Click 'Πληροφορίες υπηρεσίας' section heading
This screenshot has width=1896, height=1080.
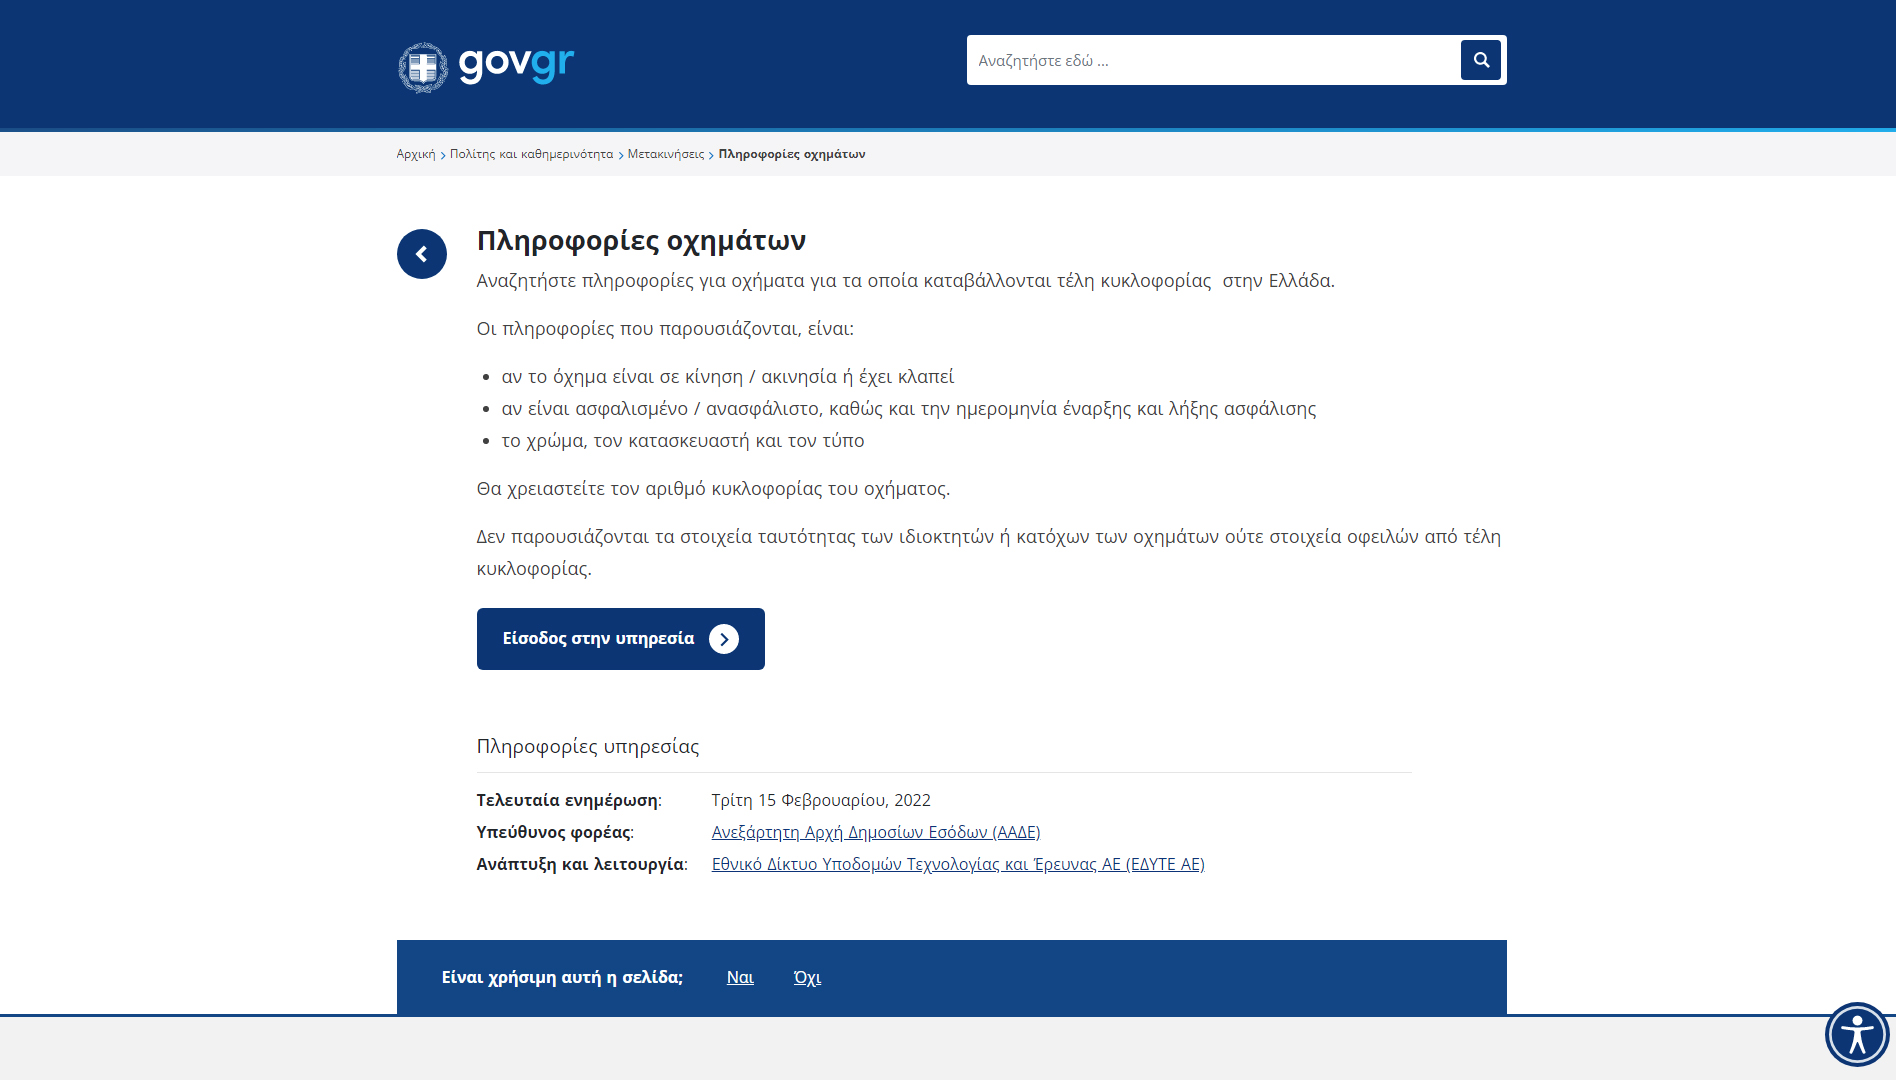coord(588,746)
